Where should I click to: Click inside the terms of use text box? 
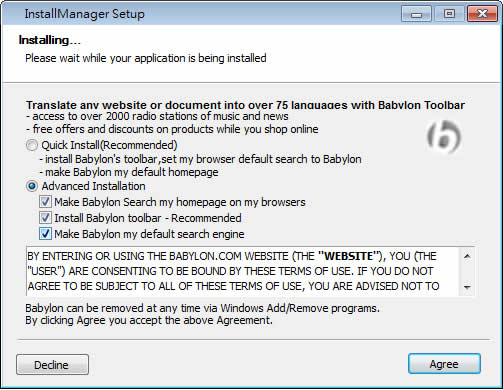pos(243,271)
